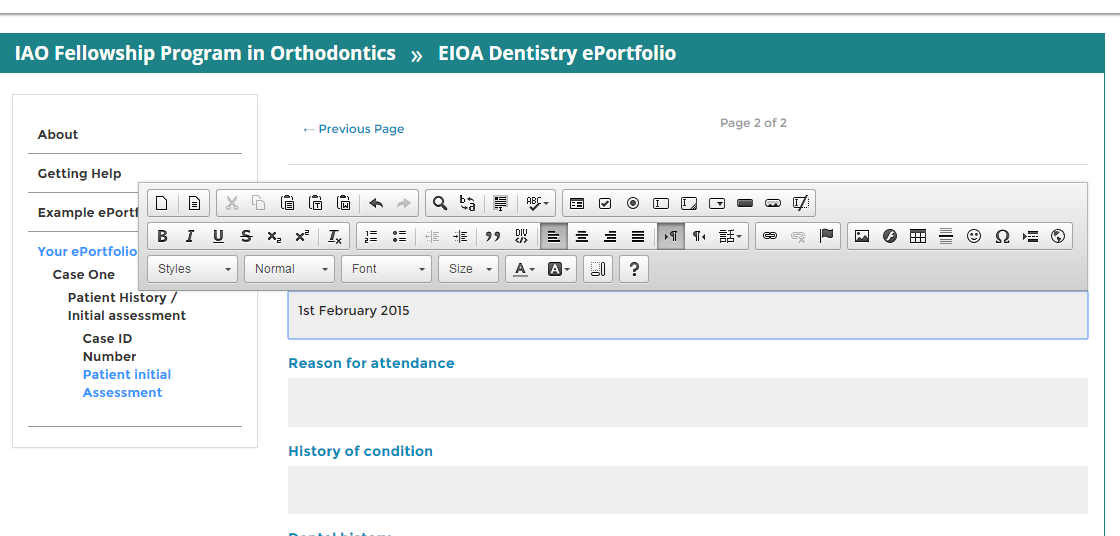Toggle left-to-right text direction
The width and height of the screenshot is (1120, 536).
(671, 237)
